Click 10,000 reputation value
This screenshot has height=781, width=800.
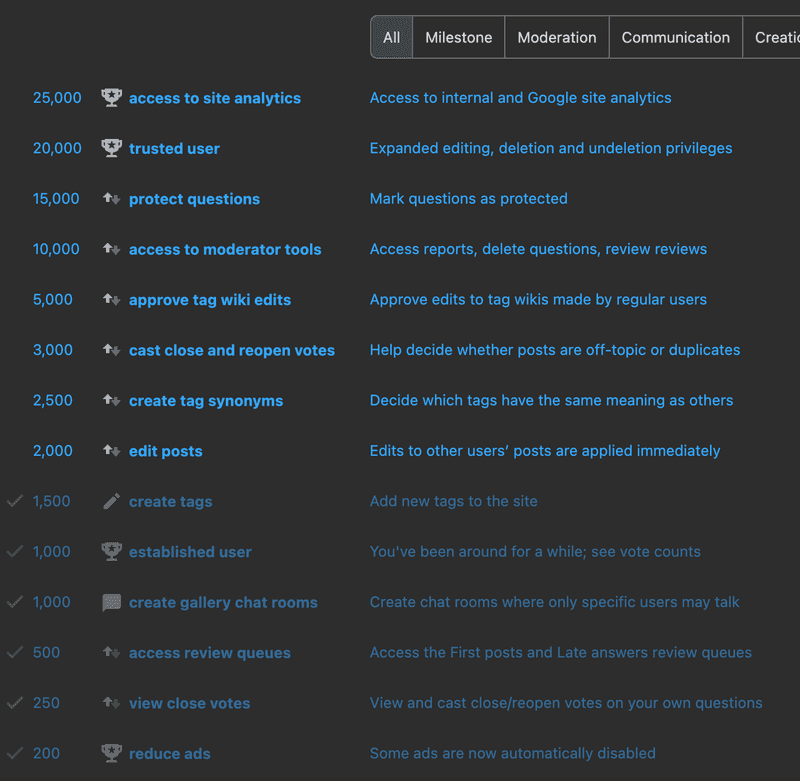[x=56, y=249]
